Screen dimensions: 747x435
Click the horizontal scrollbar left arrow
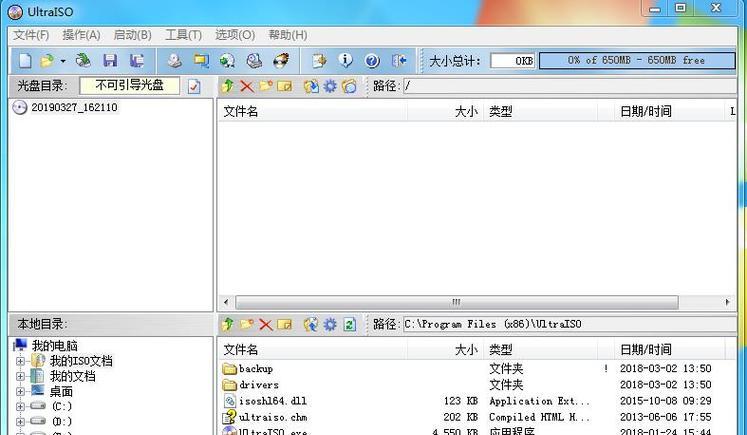(x=226, y=302)
